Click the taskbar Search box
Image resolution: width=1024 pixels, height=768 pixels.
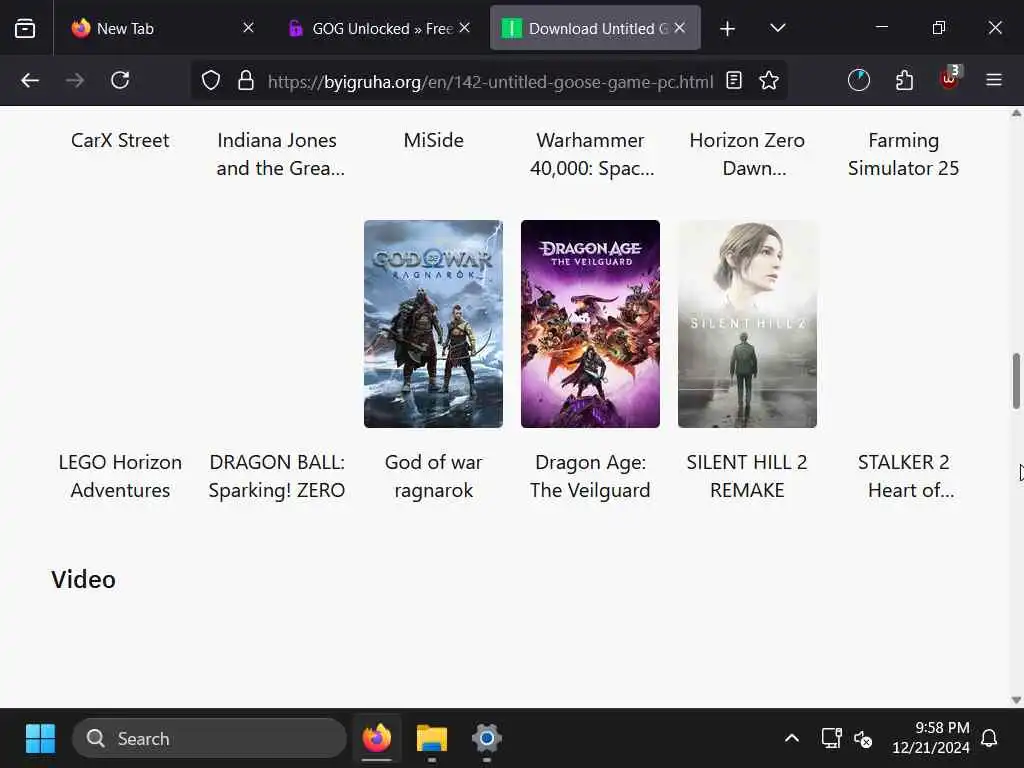[209, 739]
